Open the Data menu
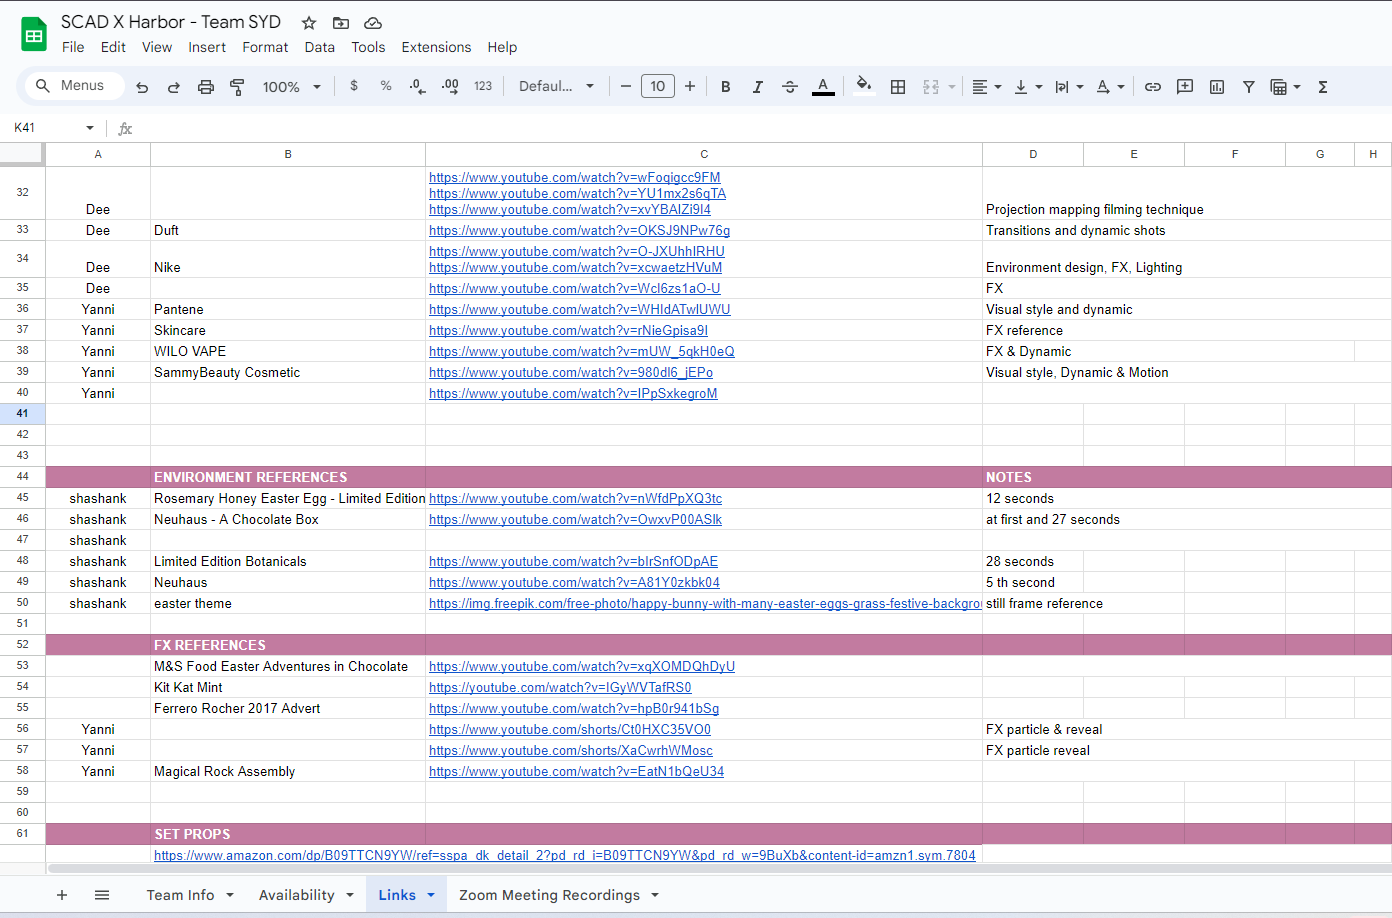 pos(320,47)
